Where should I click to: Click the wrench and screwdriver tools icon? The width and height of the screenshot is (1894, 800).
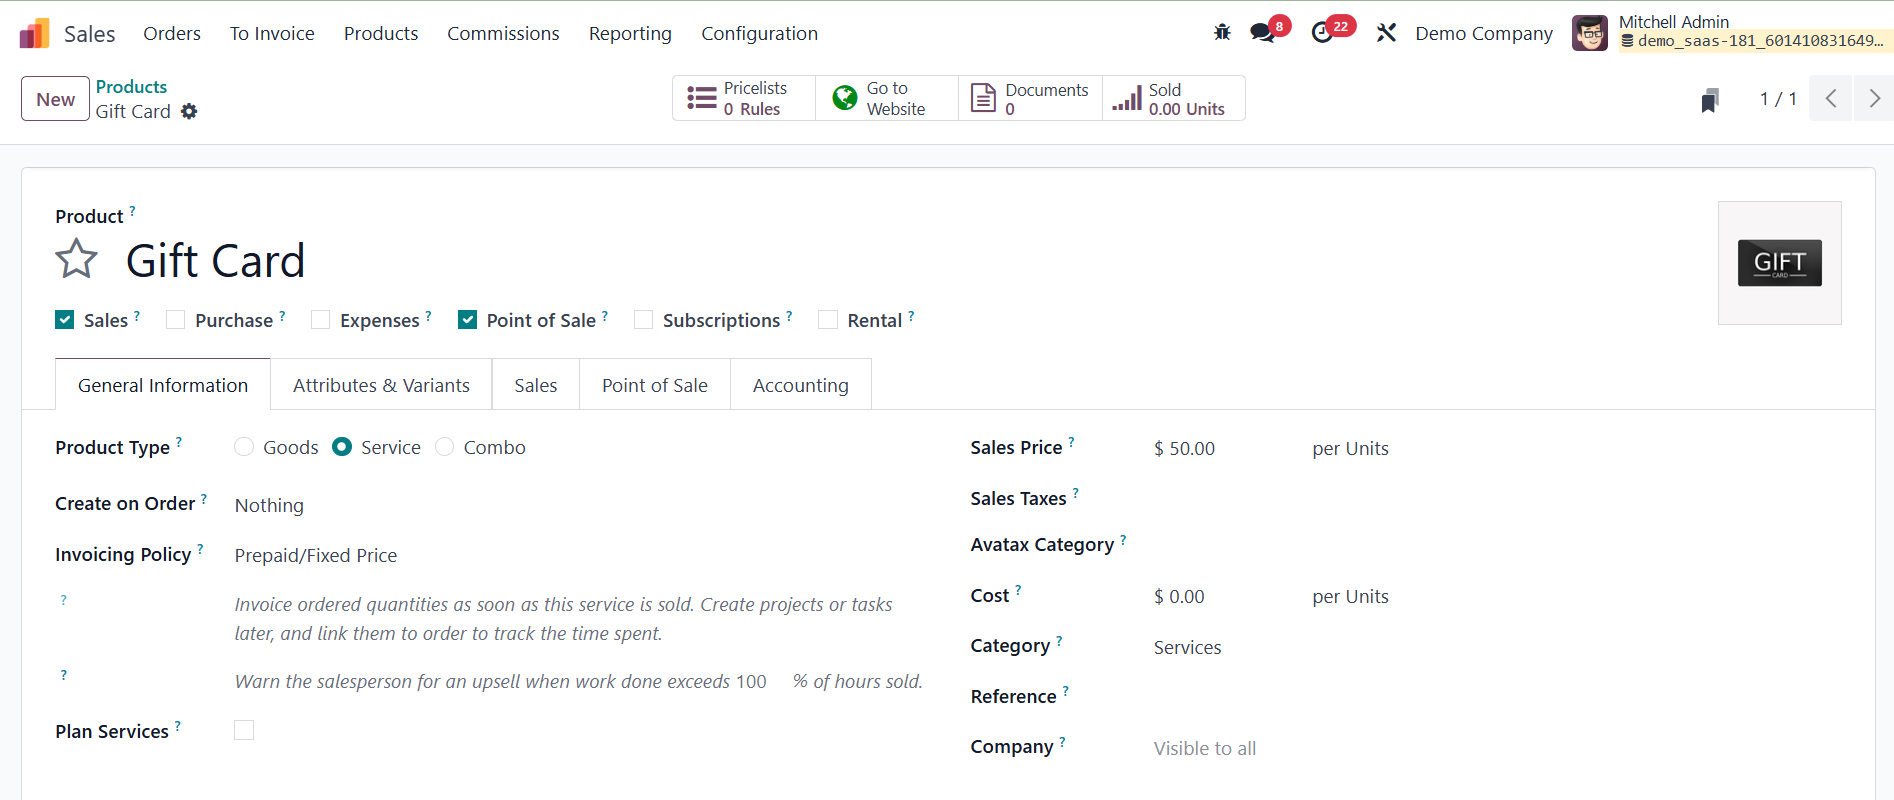click(1386, 33)
